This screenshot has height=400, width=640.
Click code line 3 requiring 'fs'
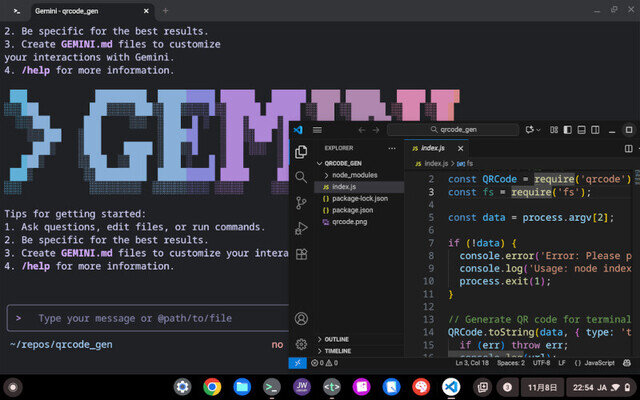coord(519,192)
